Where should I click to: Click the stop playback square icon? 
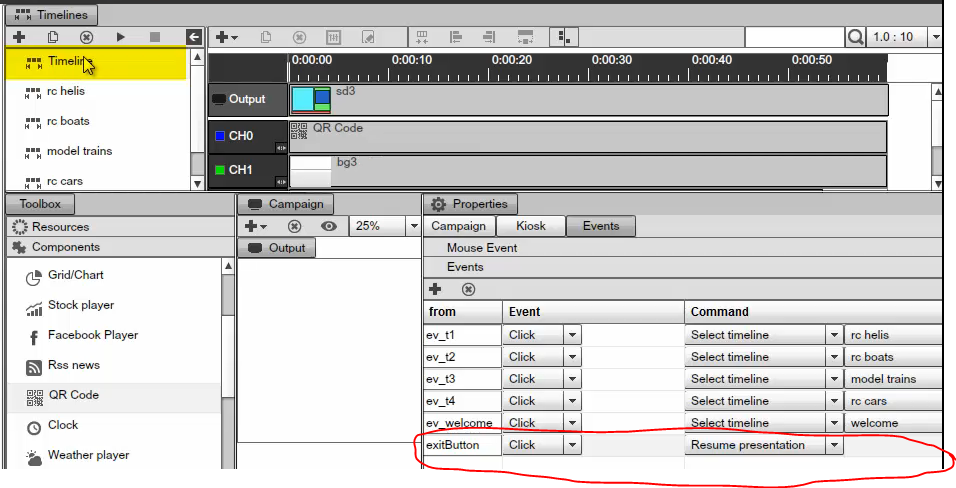(154, 37)
